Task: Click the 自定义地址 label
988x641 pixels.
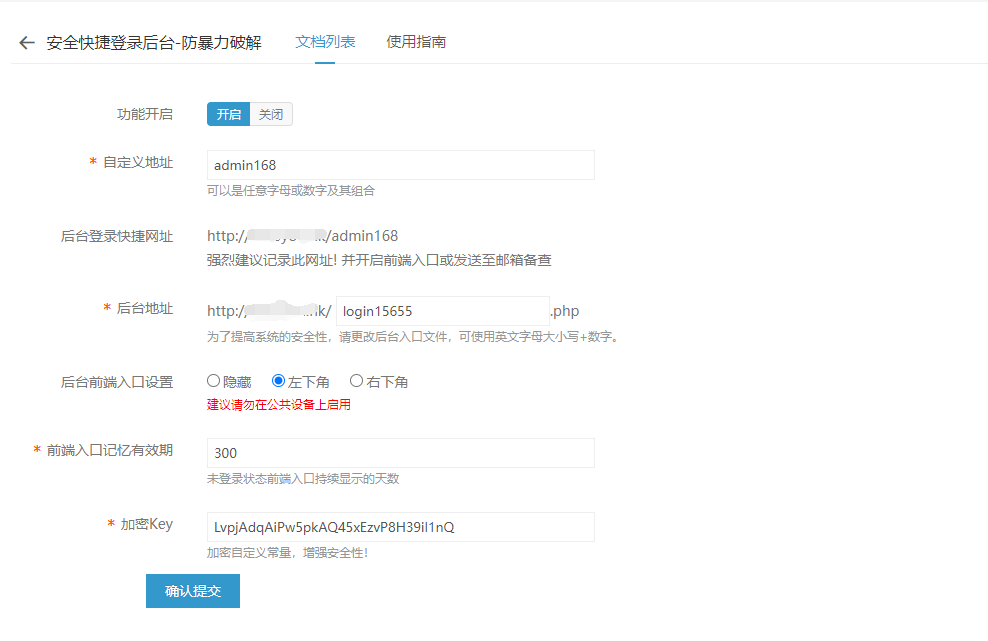Action: 138,163
